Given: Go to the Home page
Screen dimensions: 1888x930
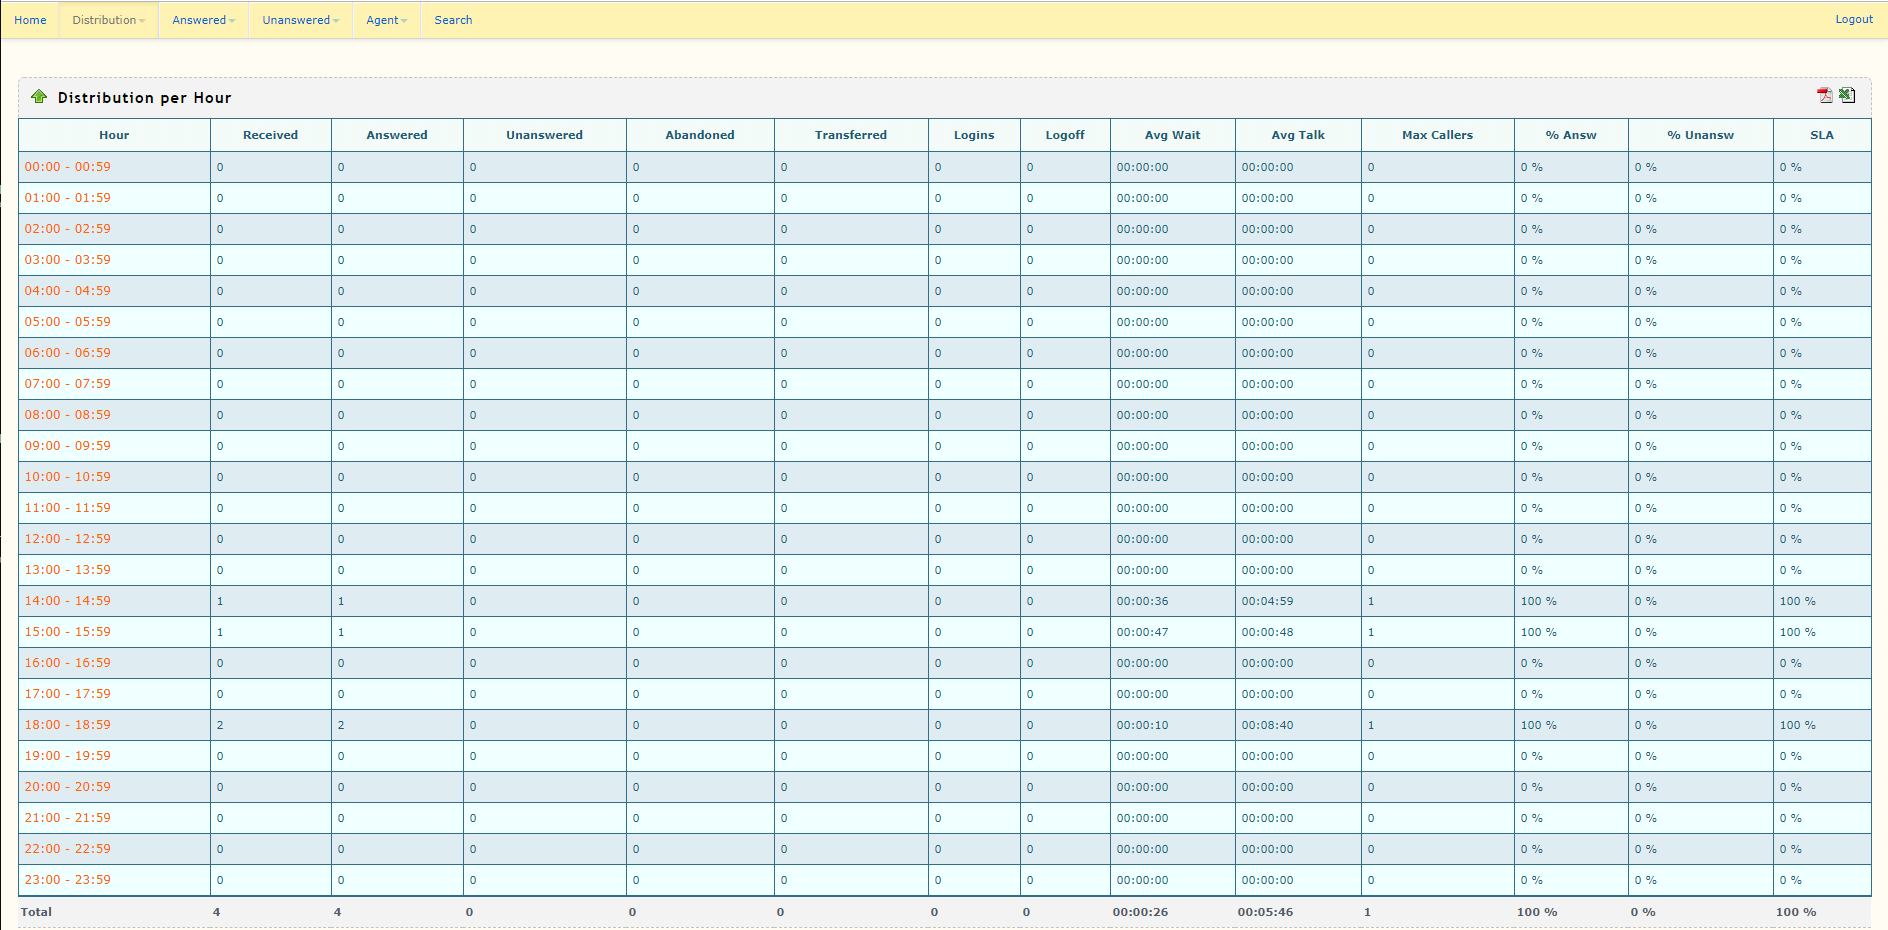Looking at the screenshot, I should tap(30, 20).
